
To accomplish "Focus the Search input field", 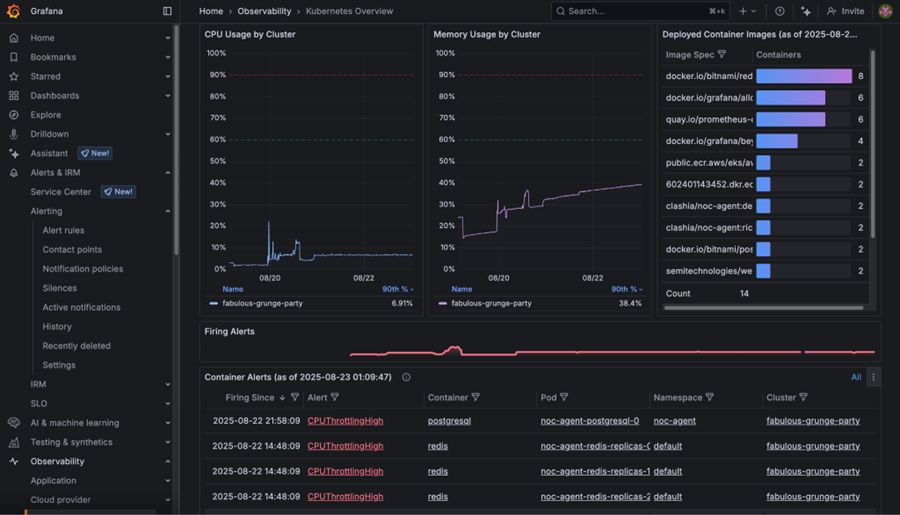I will (x=640, y=11).
